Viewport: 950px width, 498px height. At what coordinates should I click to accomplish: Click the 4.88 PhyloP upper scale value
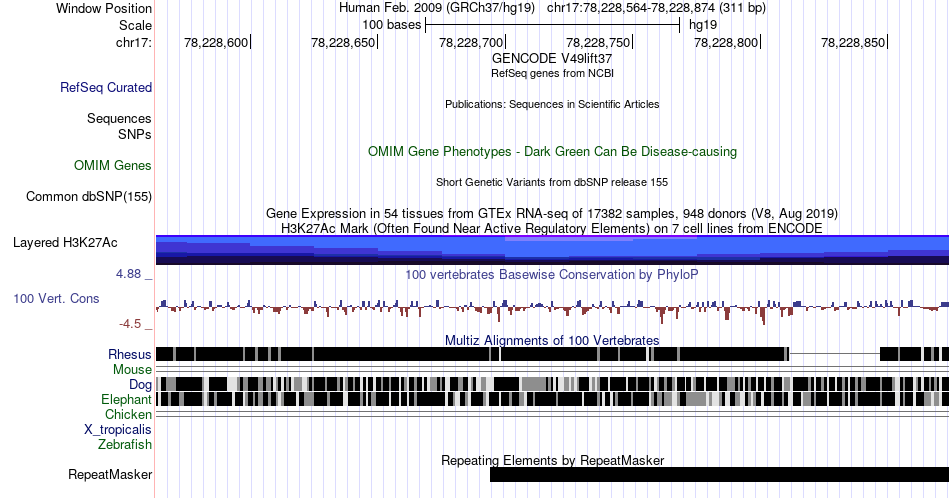tap(128, 274)
